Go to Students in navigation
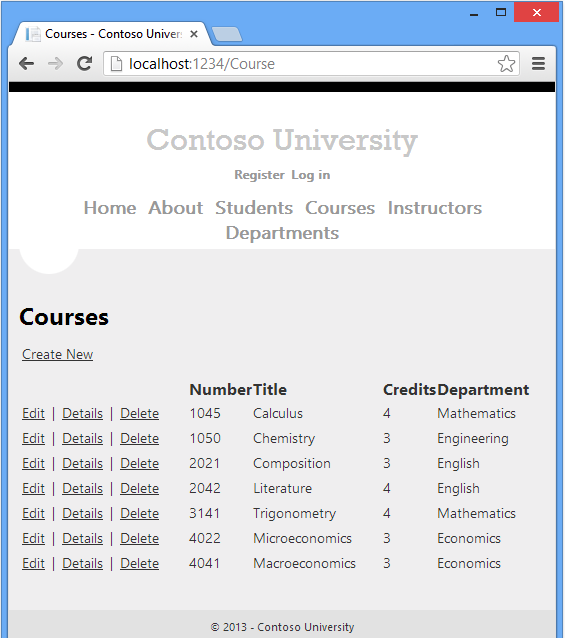This screenshot has height=638, width=565. pos(254,208)
